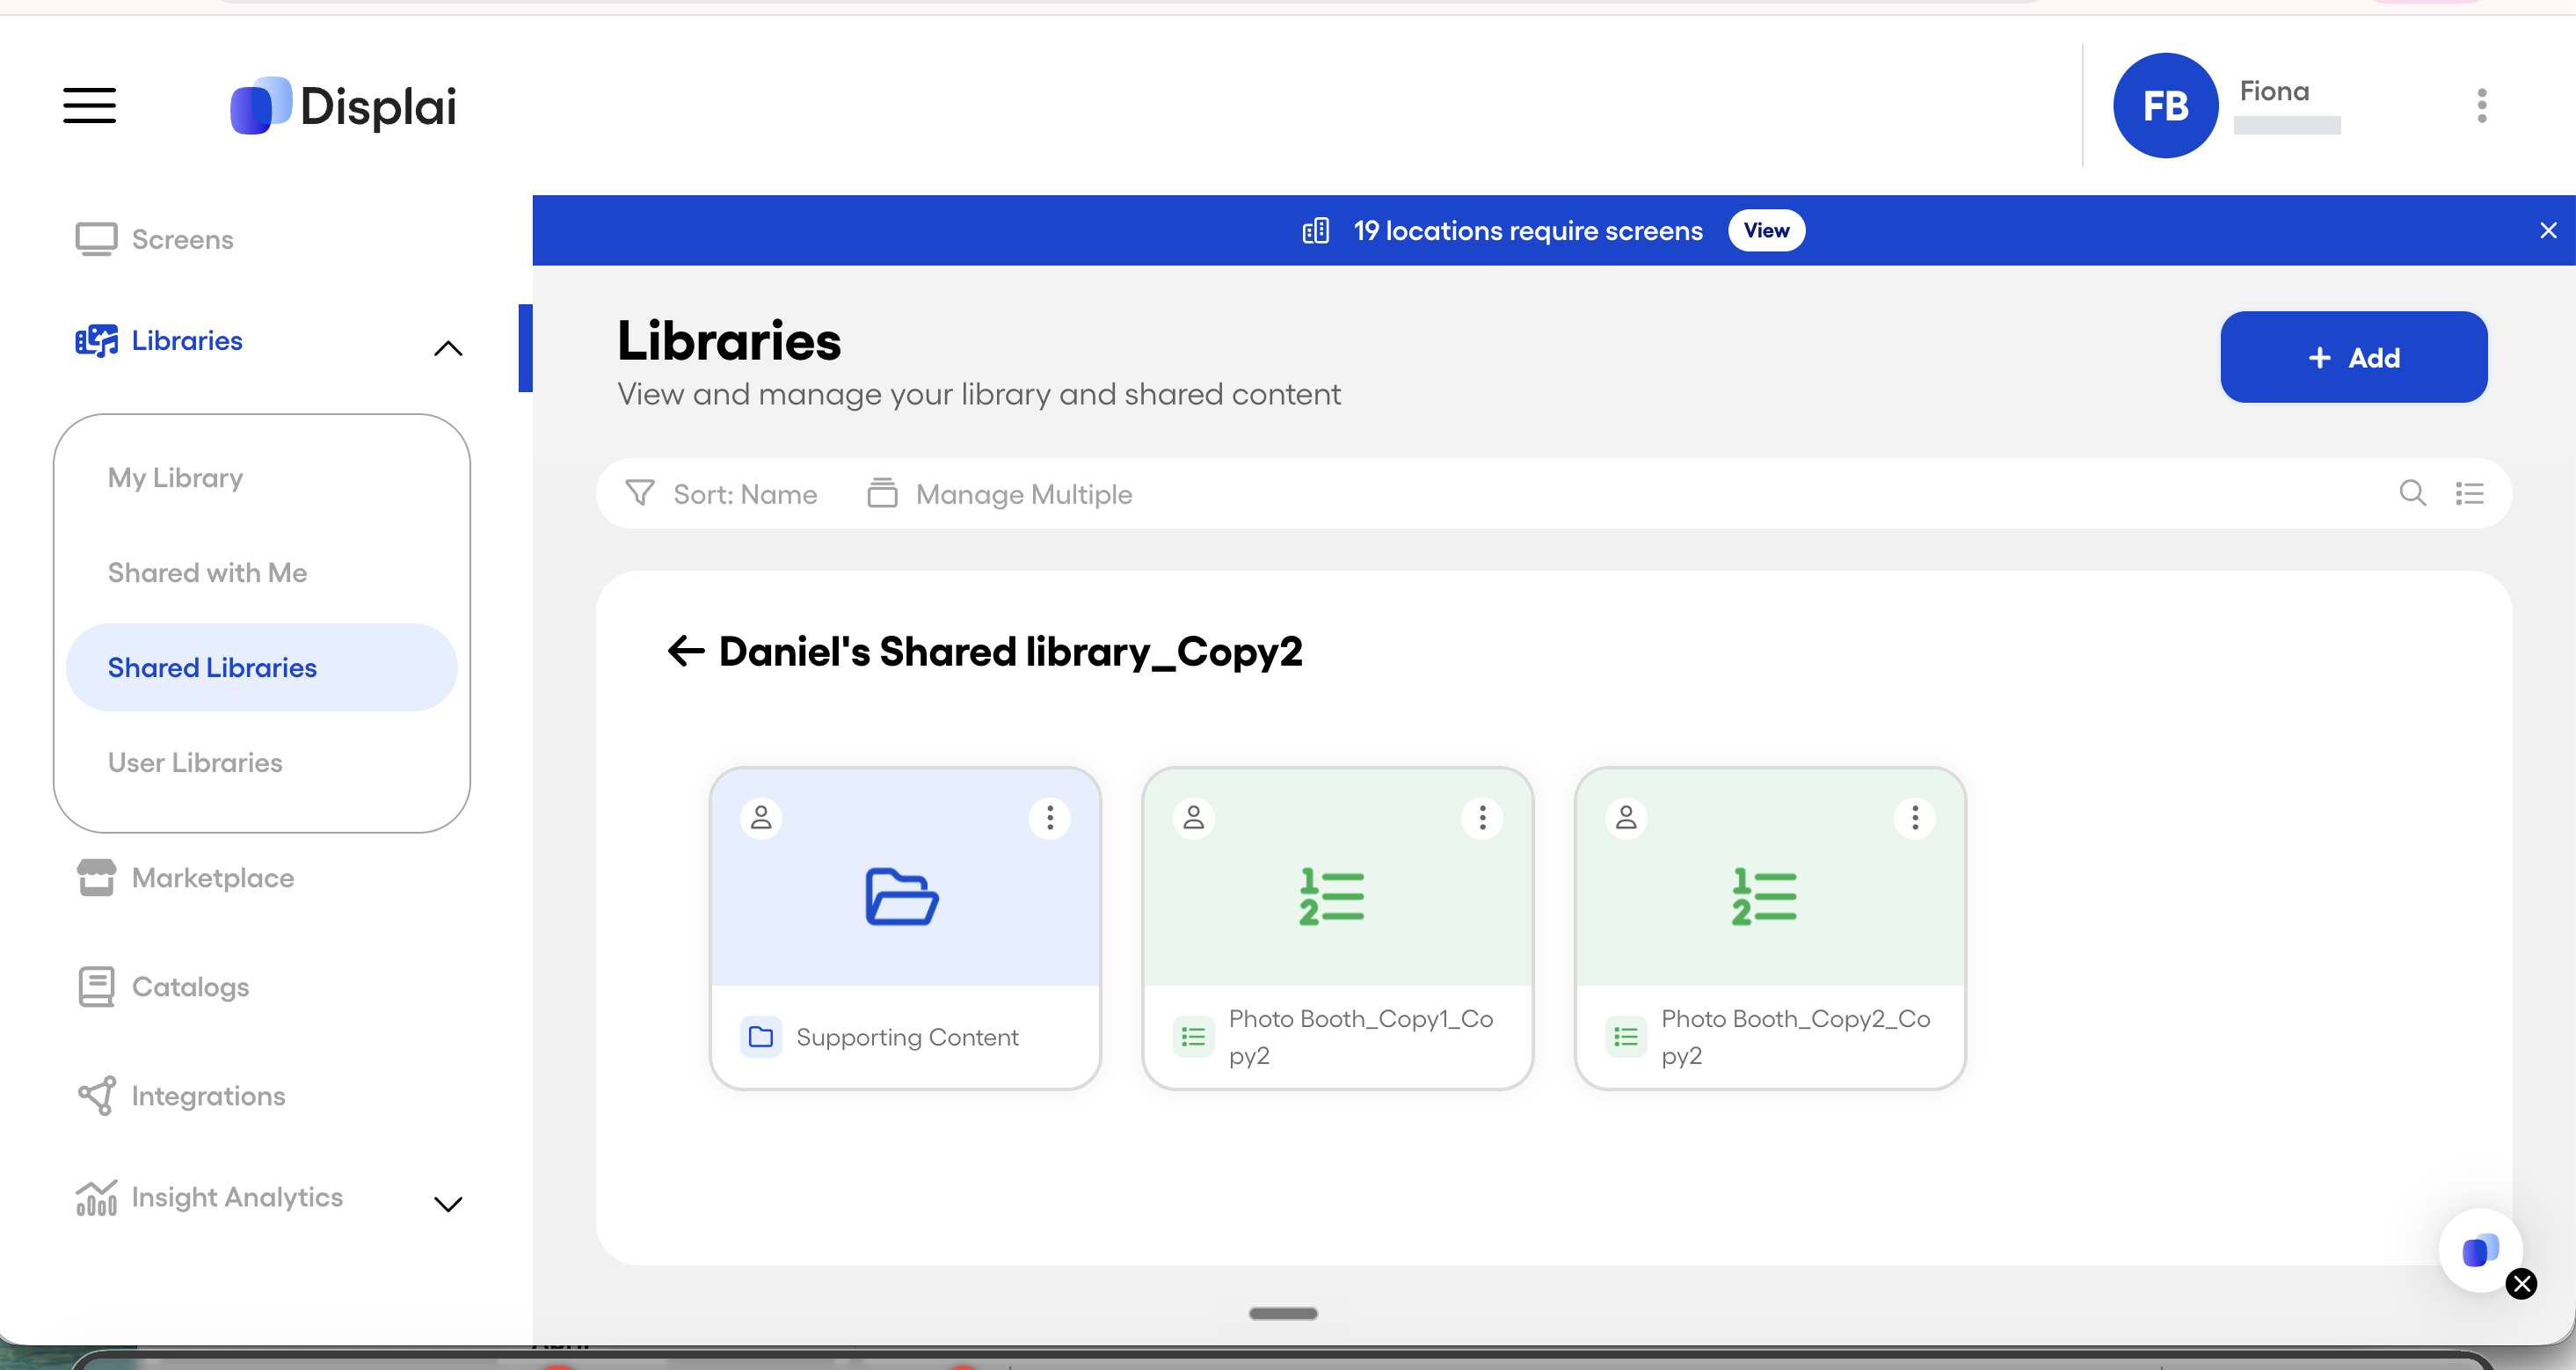Viewport: 2576px width, 1370px height.
Task: Open options menu on Supporting Content card
Action: pyautogui.click(x=1049, y=818)
